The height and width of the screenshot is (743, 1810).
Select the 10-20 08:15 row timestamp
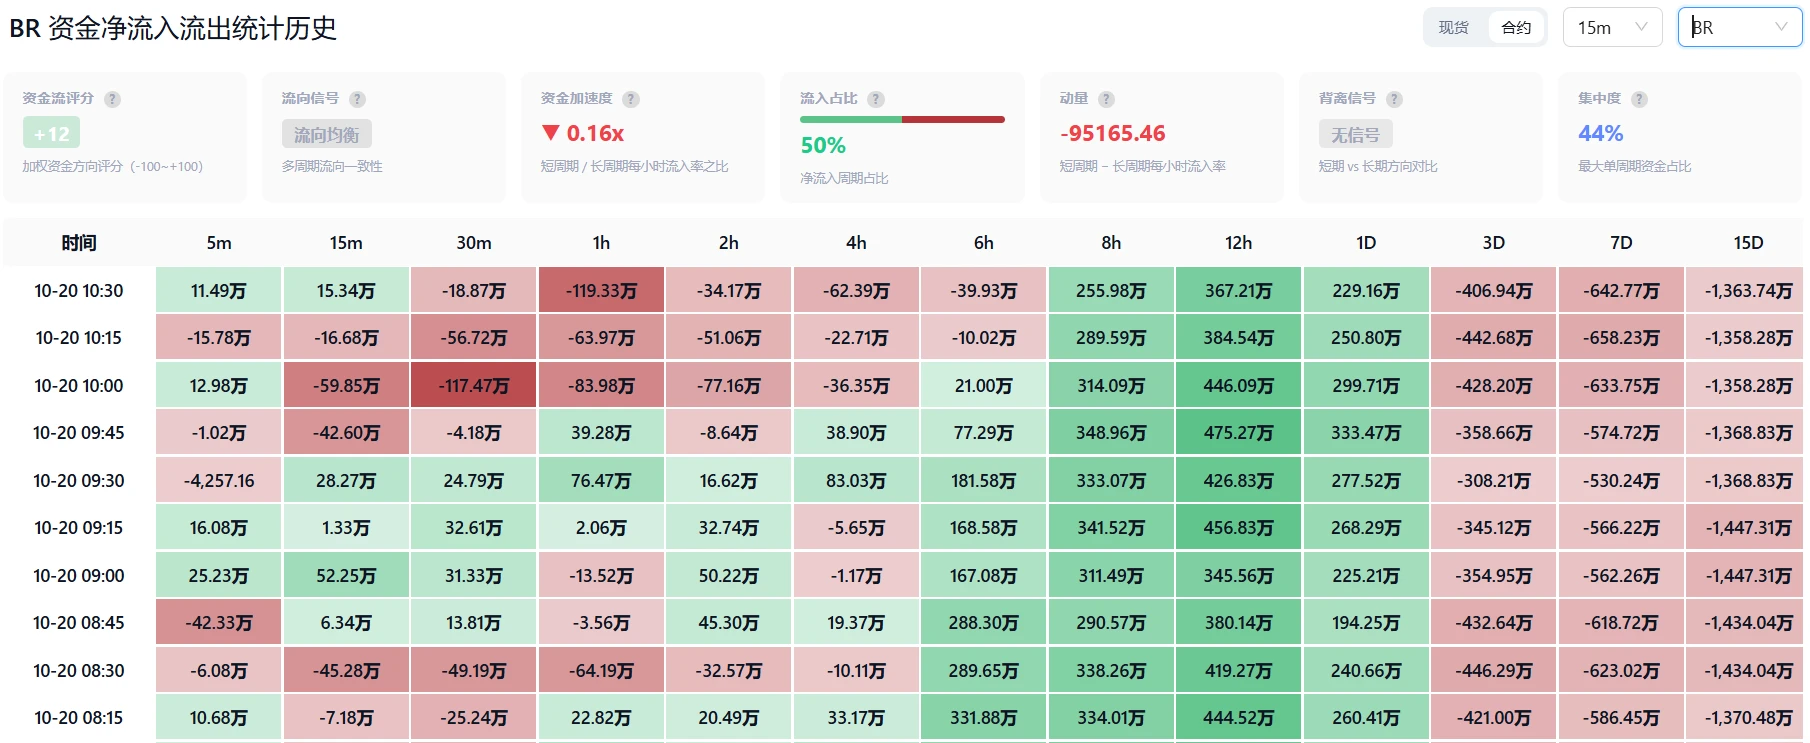pos(79,718)
